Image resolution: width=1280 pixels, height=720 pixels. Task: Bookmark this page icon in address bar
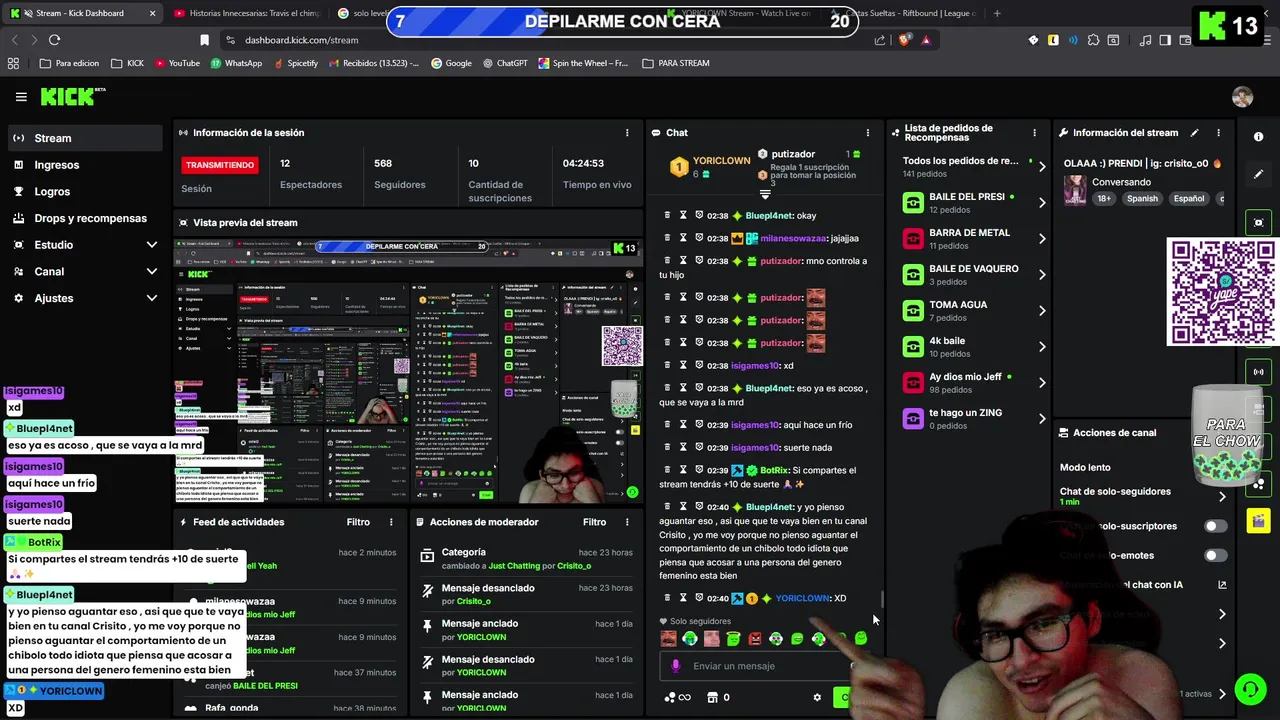(204, 40)
